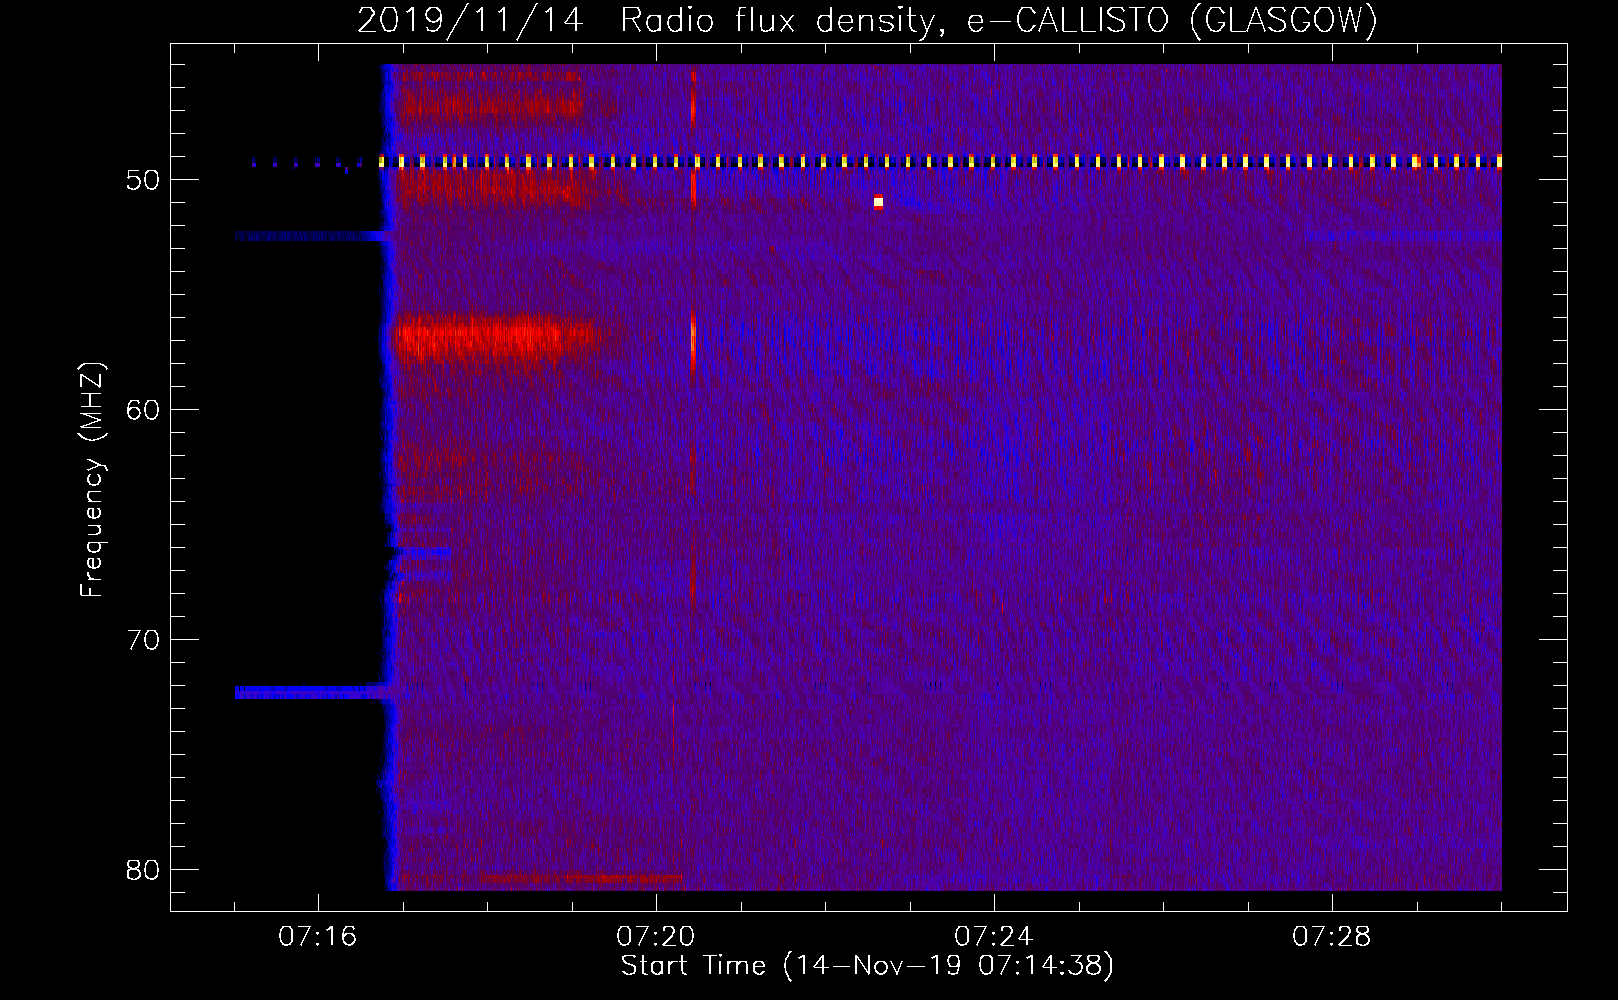Click the plot title "2019/11/14 Radio flux density, e-CALLISTO (GLASGOW)"
Image resolution: width=1618 pixels, height=1000 pixels.
click(867, 20)
